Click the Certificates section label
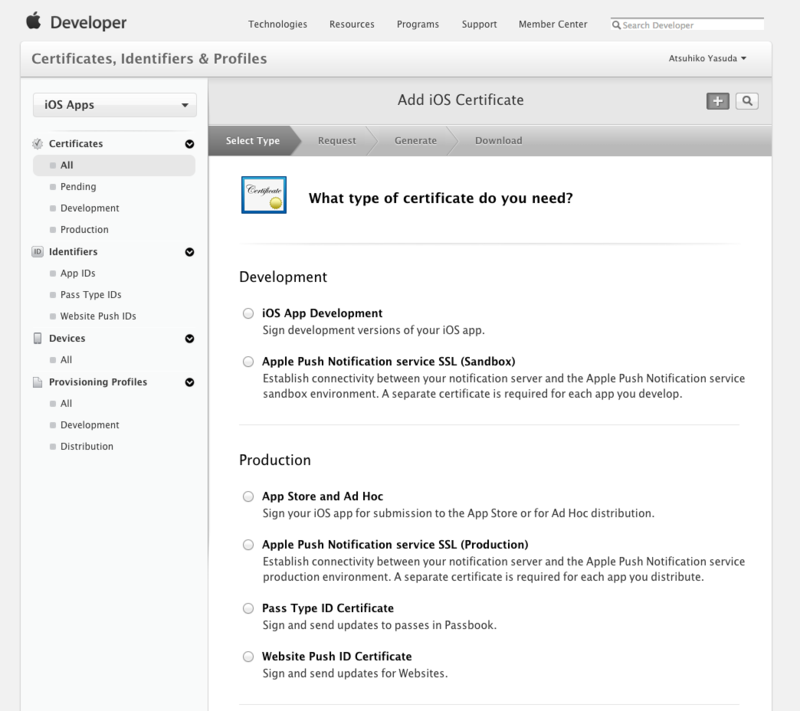800x711 pixels. [x=76, y=144]
